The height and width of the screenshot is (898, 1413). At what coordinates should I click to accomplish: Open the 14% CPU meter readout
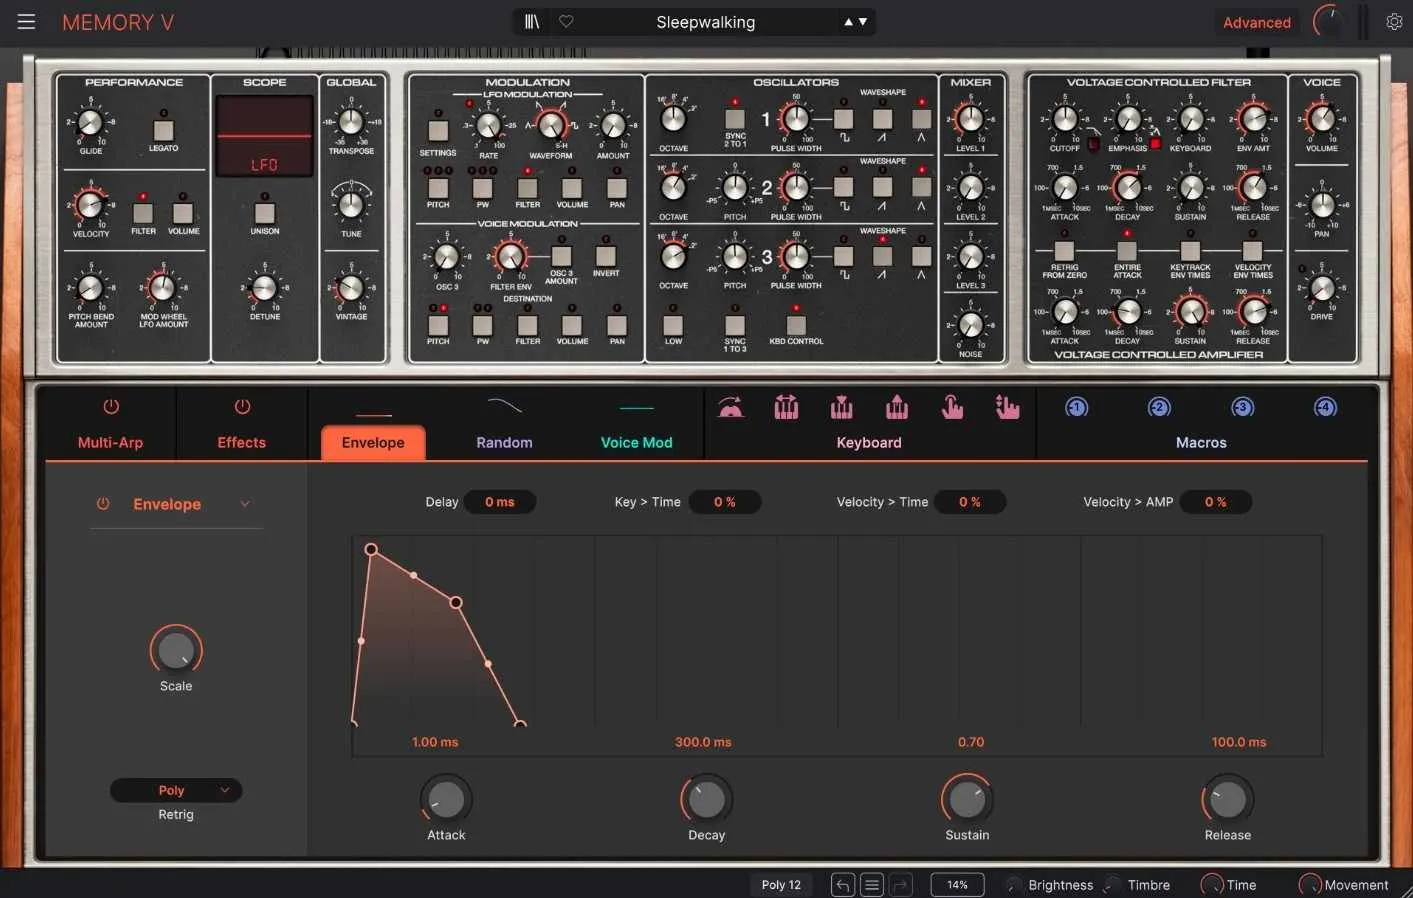click(957, 885)
